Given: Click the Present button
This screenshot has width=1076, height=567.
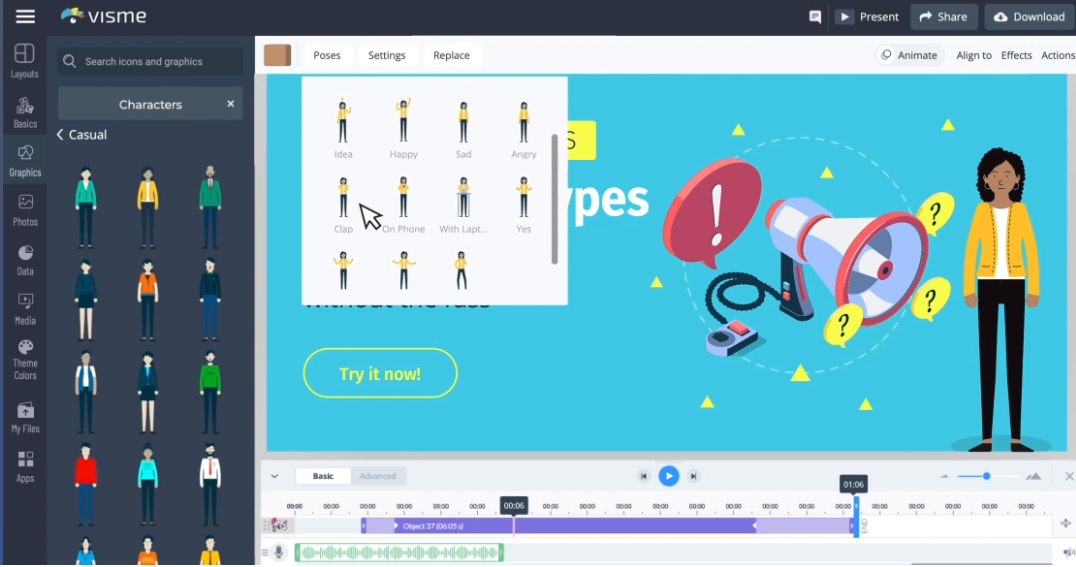Looking at the screenshot, I should 869,17.
